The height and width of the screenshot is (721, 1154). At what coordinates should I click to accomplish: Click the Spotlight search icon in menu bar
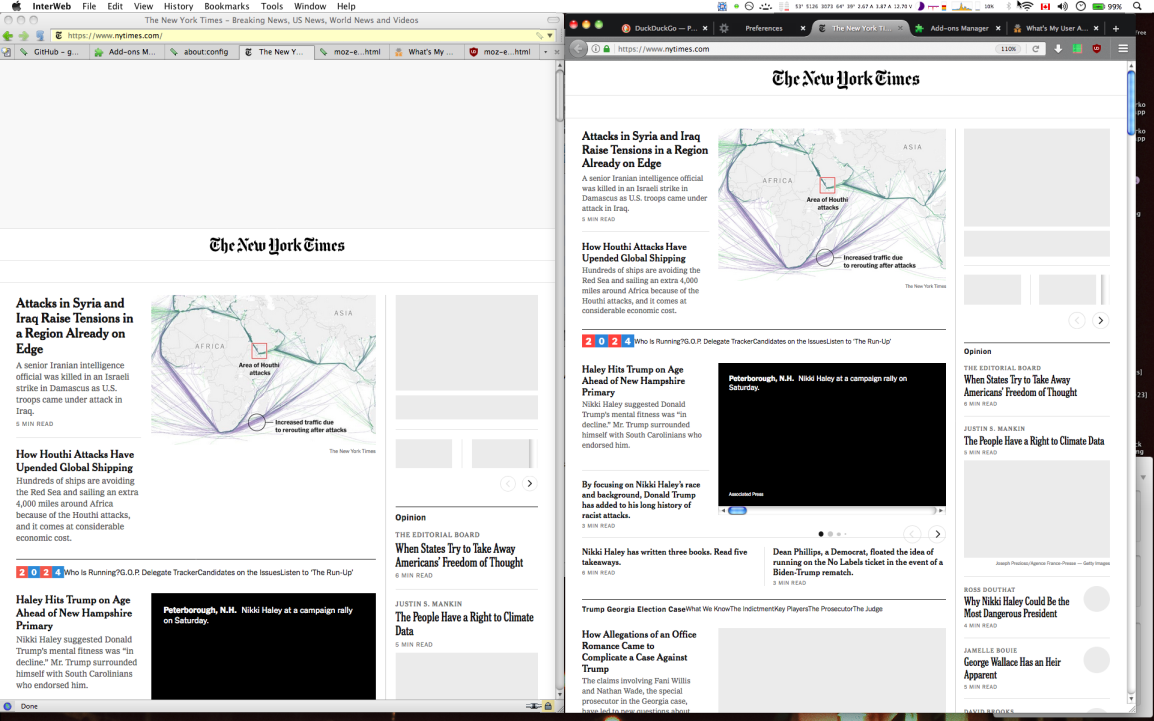click(1137, 6)
